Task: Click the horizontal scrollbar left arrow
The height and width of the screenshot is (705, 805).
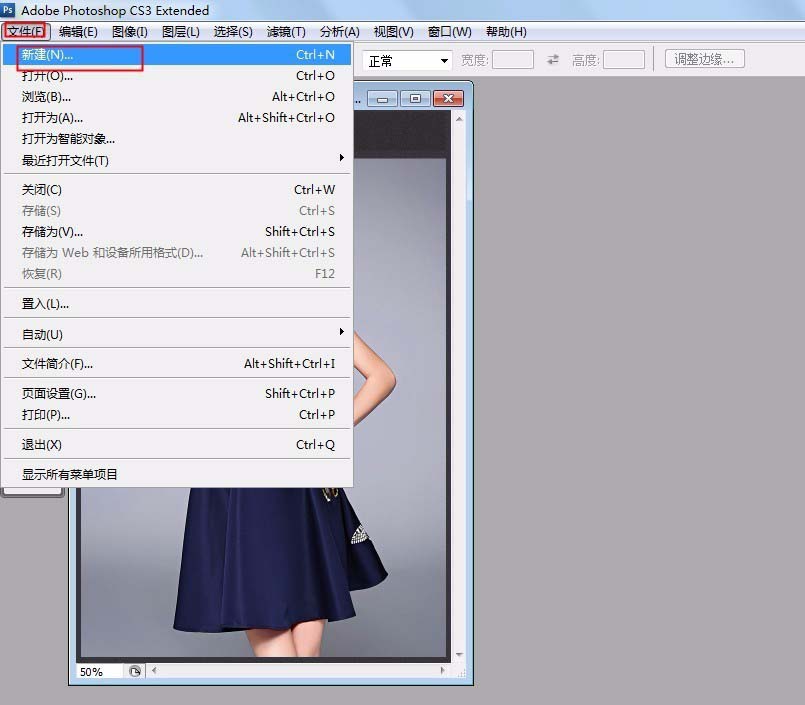Action: tap(155, 671)
